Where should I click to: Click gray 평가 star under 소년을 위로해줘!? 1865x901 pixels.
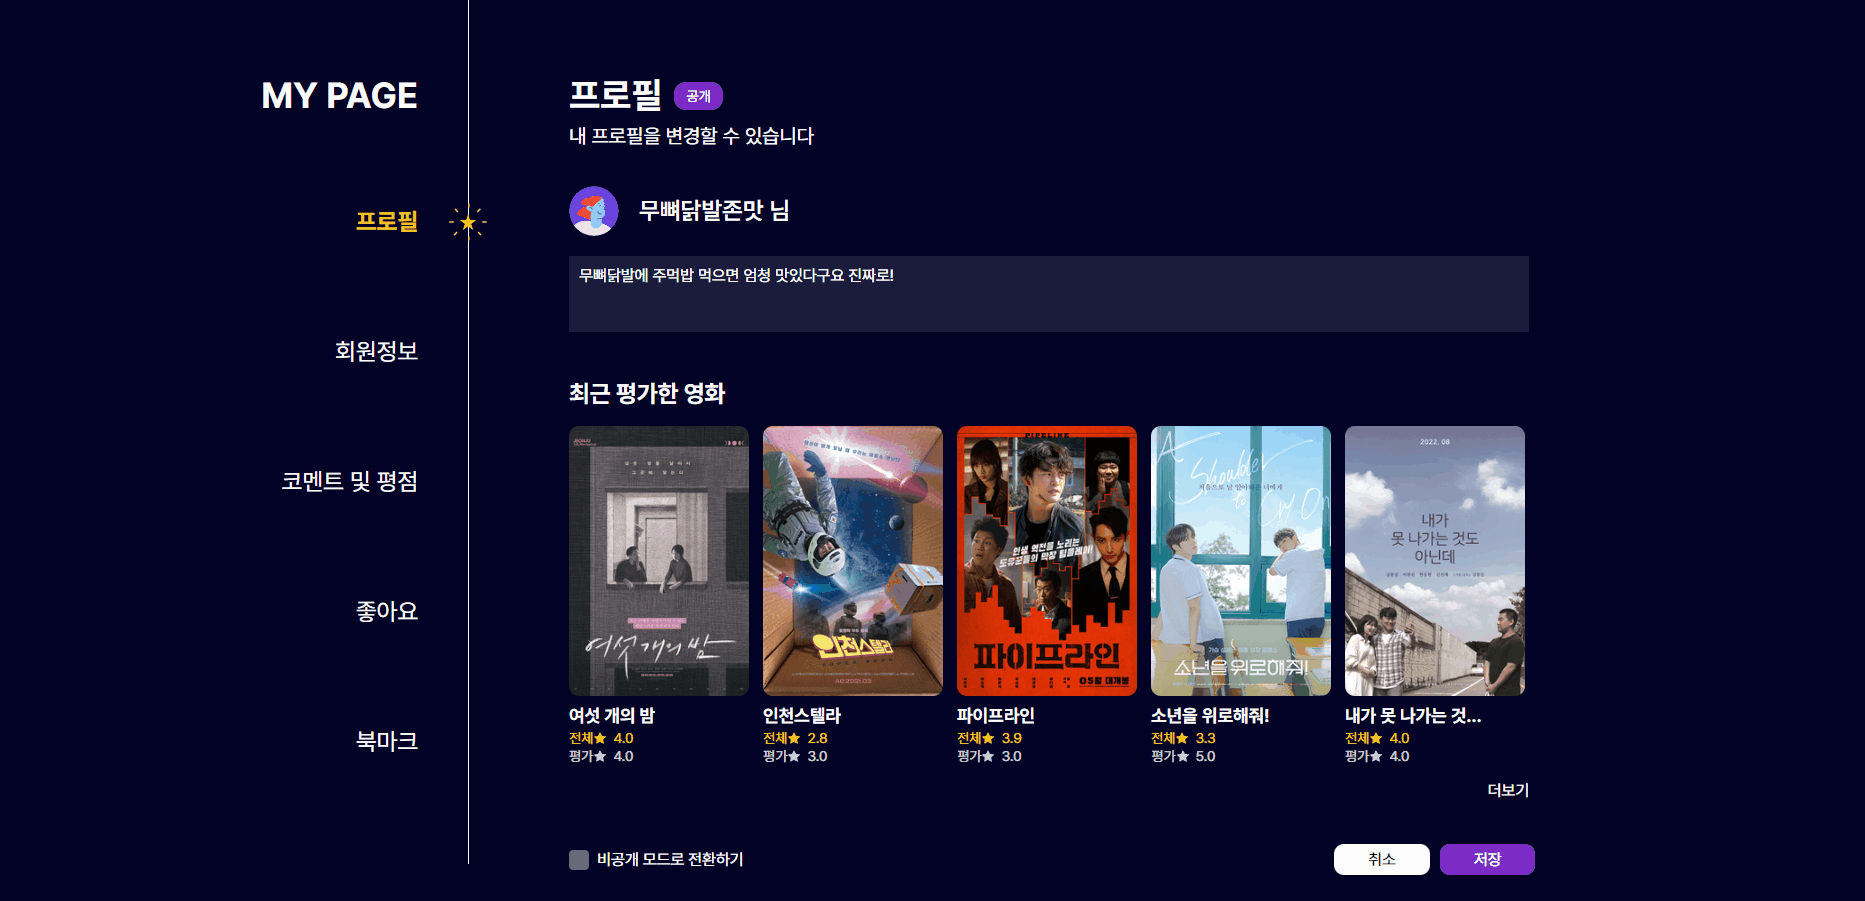[1182, 757]
